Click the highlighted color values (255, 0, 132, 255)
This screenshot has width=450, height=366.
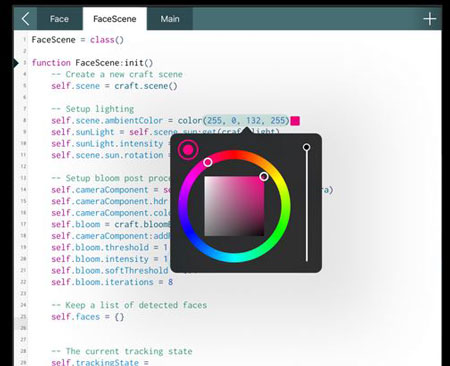click(246, 120)
